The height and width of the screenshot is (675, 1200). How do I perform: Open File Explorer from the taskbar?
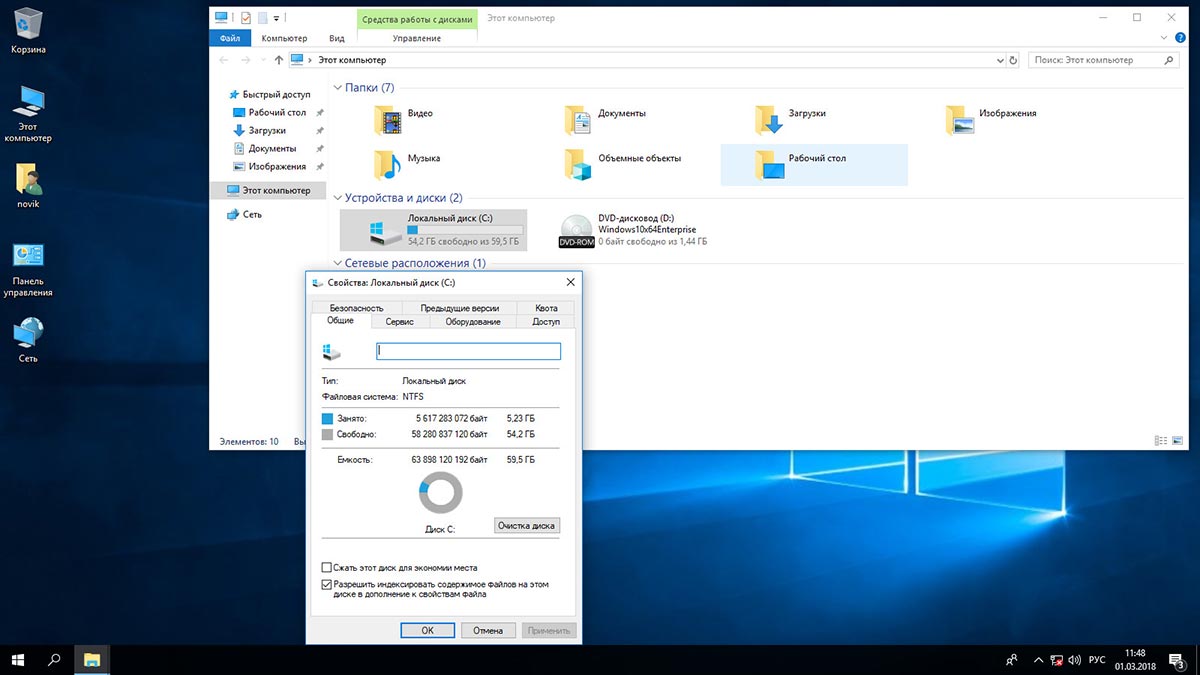click(x=91, y=659)
